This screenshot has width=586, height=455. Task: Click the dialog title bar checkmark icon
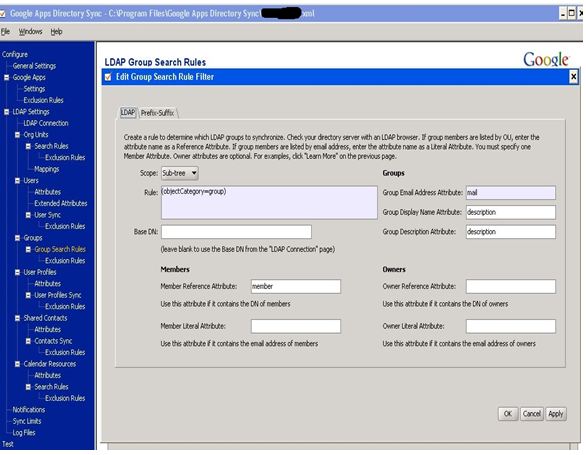108,77
